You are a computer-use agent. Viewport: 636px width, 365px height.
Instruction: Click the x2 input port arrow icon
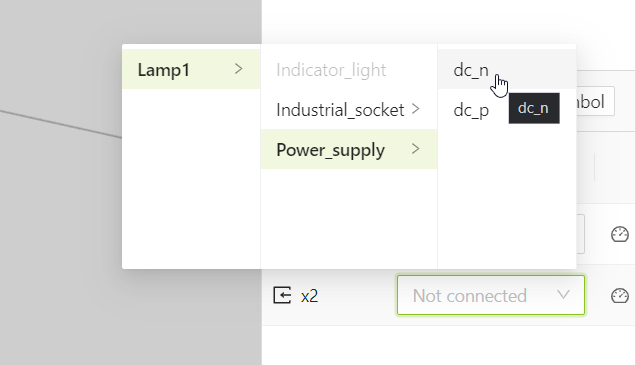(x=282, y=295)
